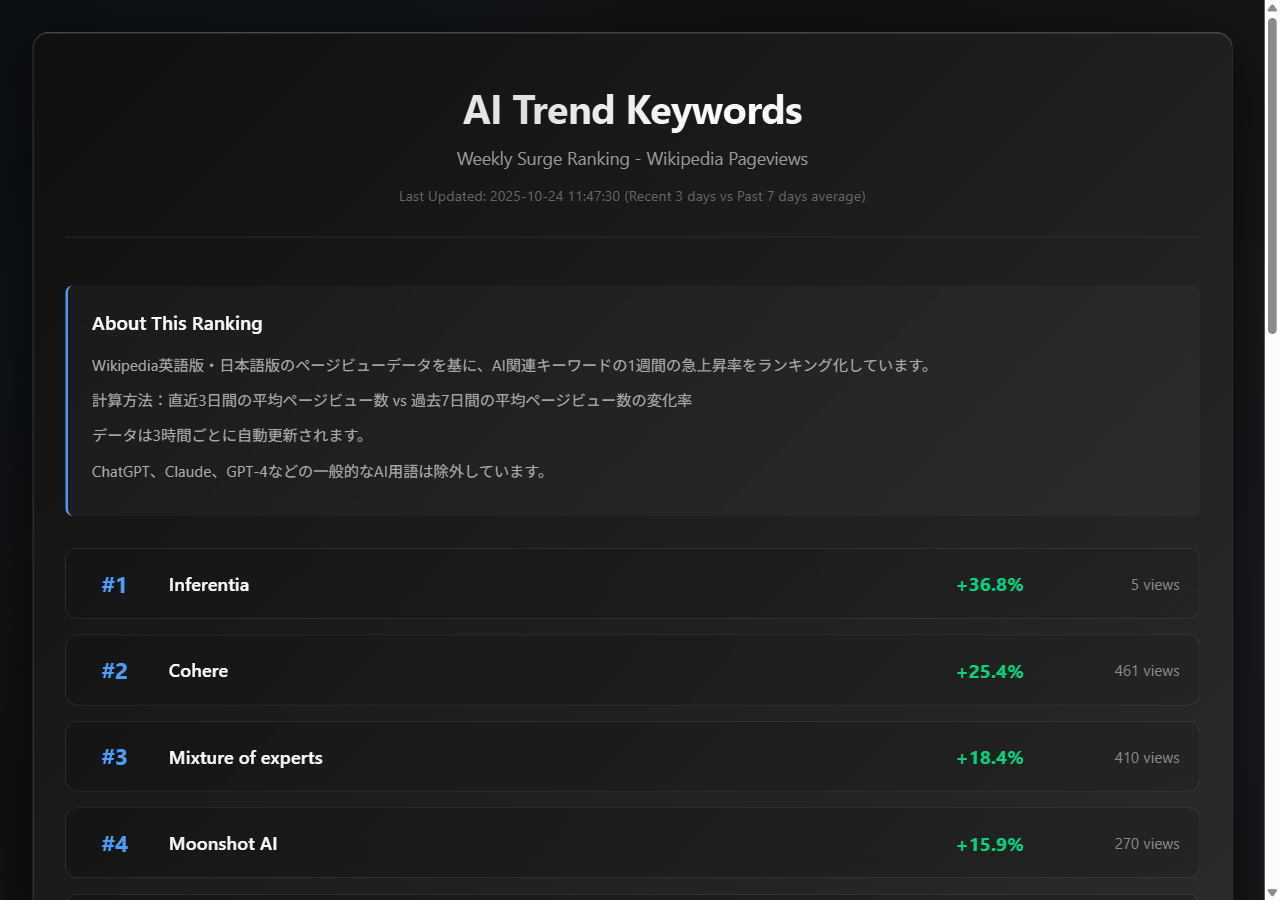Click the #1 rank badge

[114, 584]
